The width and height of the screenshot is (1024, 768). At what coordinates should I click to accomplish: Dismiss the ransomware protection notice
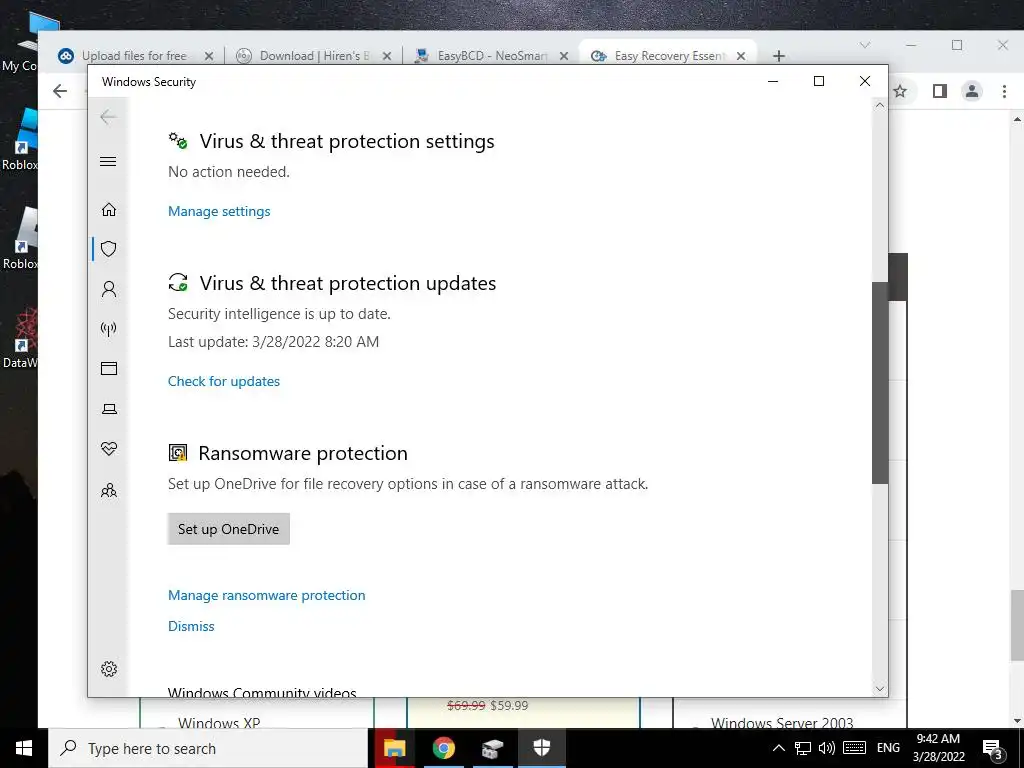tap(191, 626)
